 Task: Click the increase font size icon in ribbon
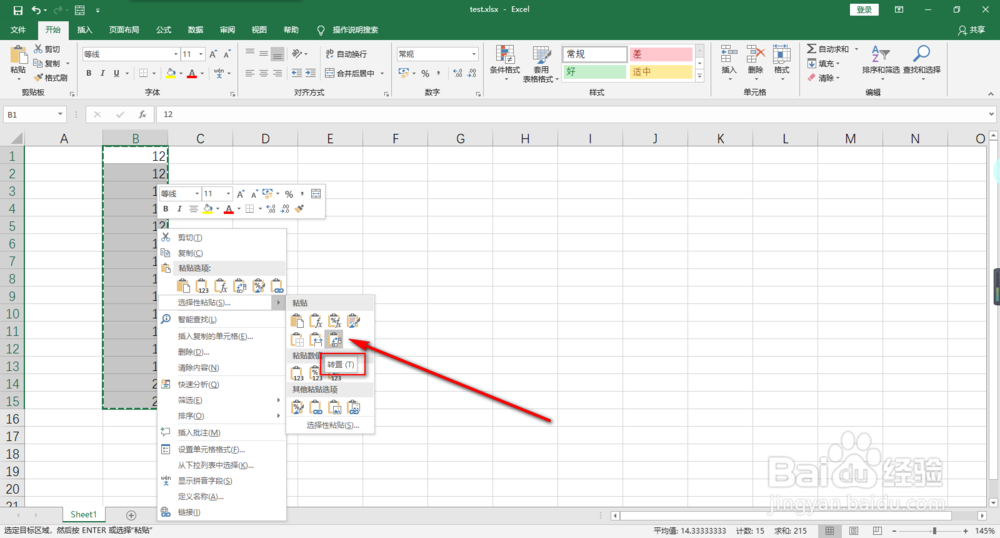(213, 54)
